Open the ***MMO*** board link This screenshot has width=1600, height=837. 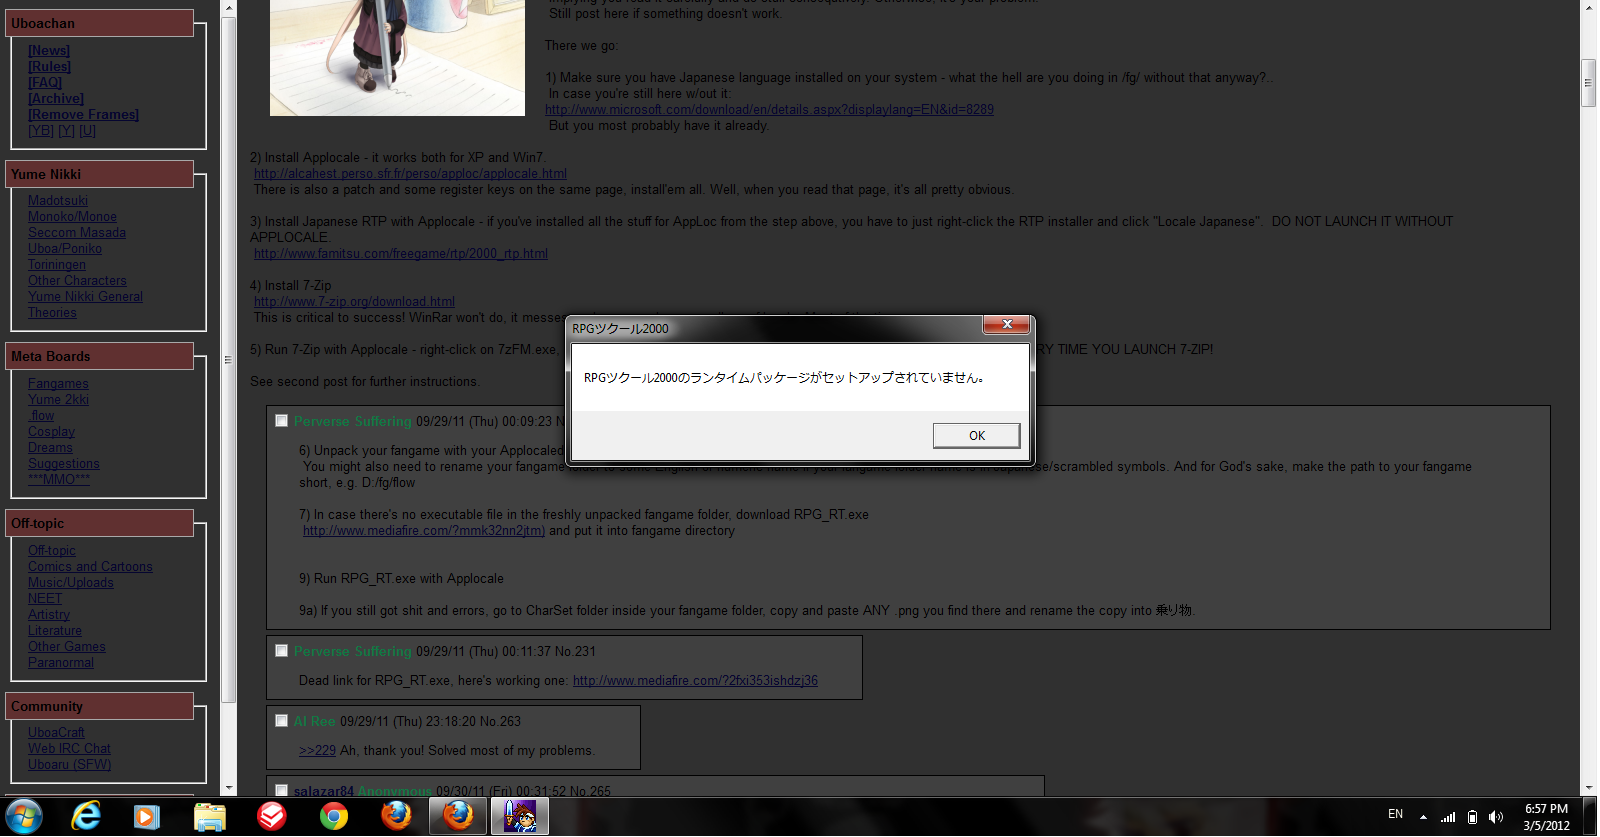[59, 480]
